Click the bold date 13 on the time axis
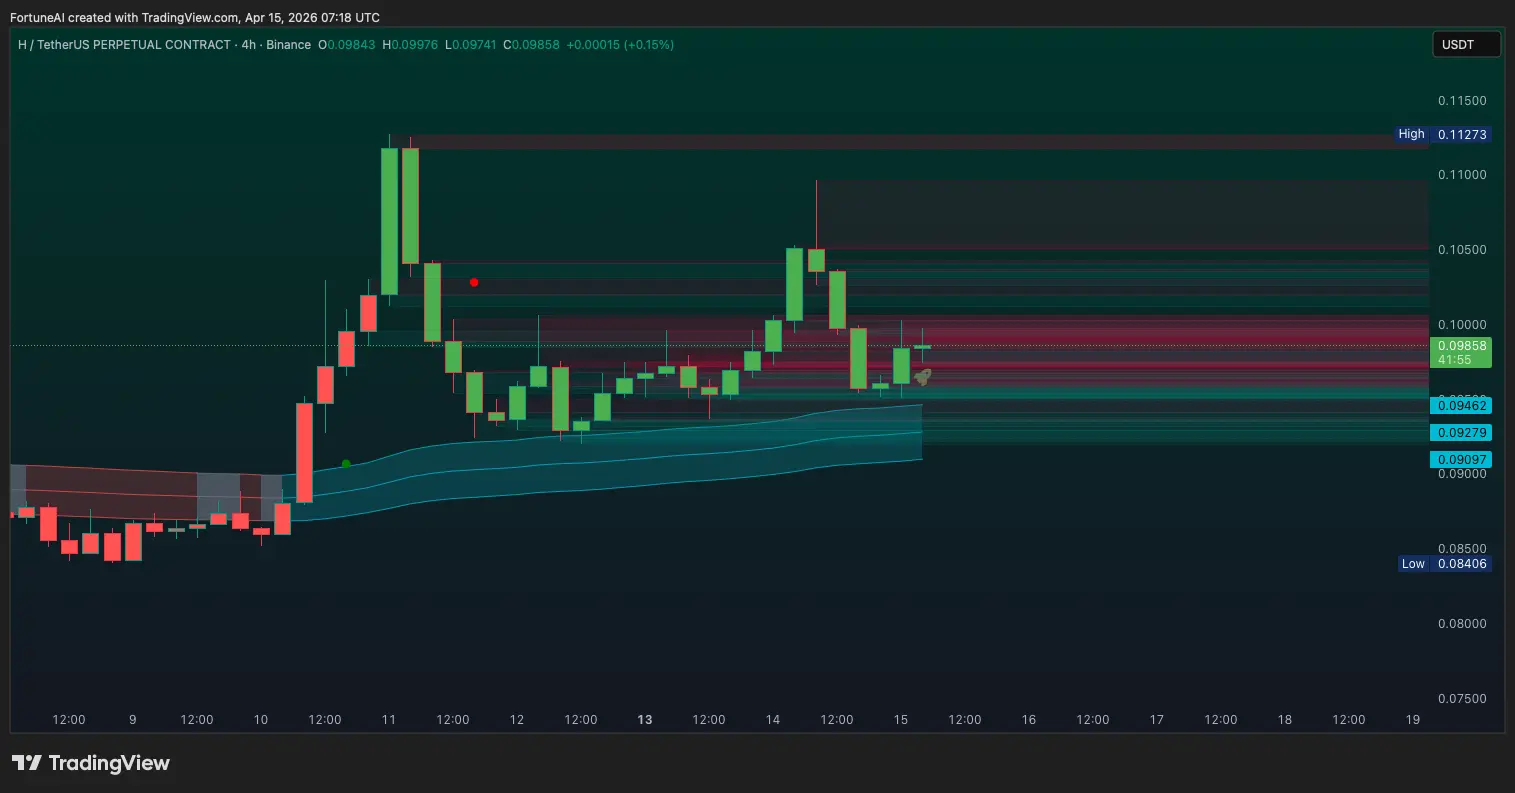The image size is (1515, 793). point(645,720)
